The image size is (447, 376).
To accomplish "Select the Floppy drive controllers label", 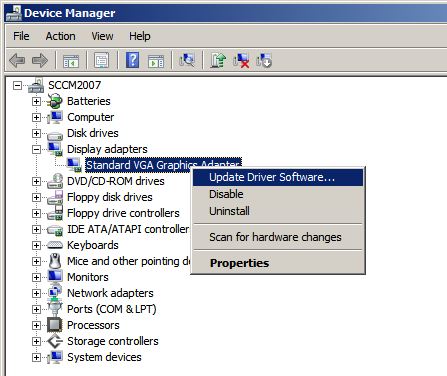I will 123,213.
